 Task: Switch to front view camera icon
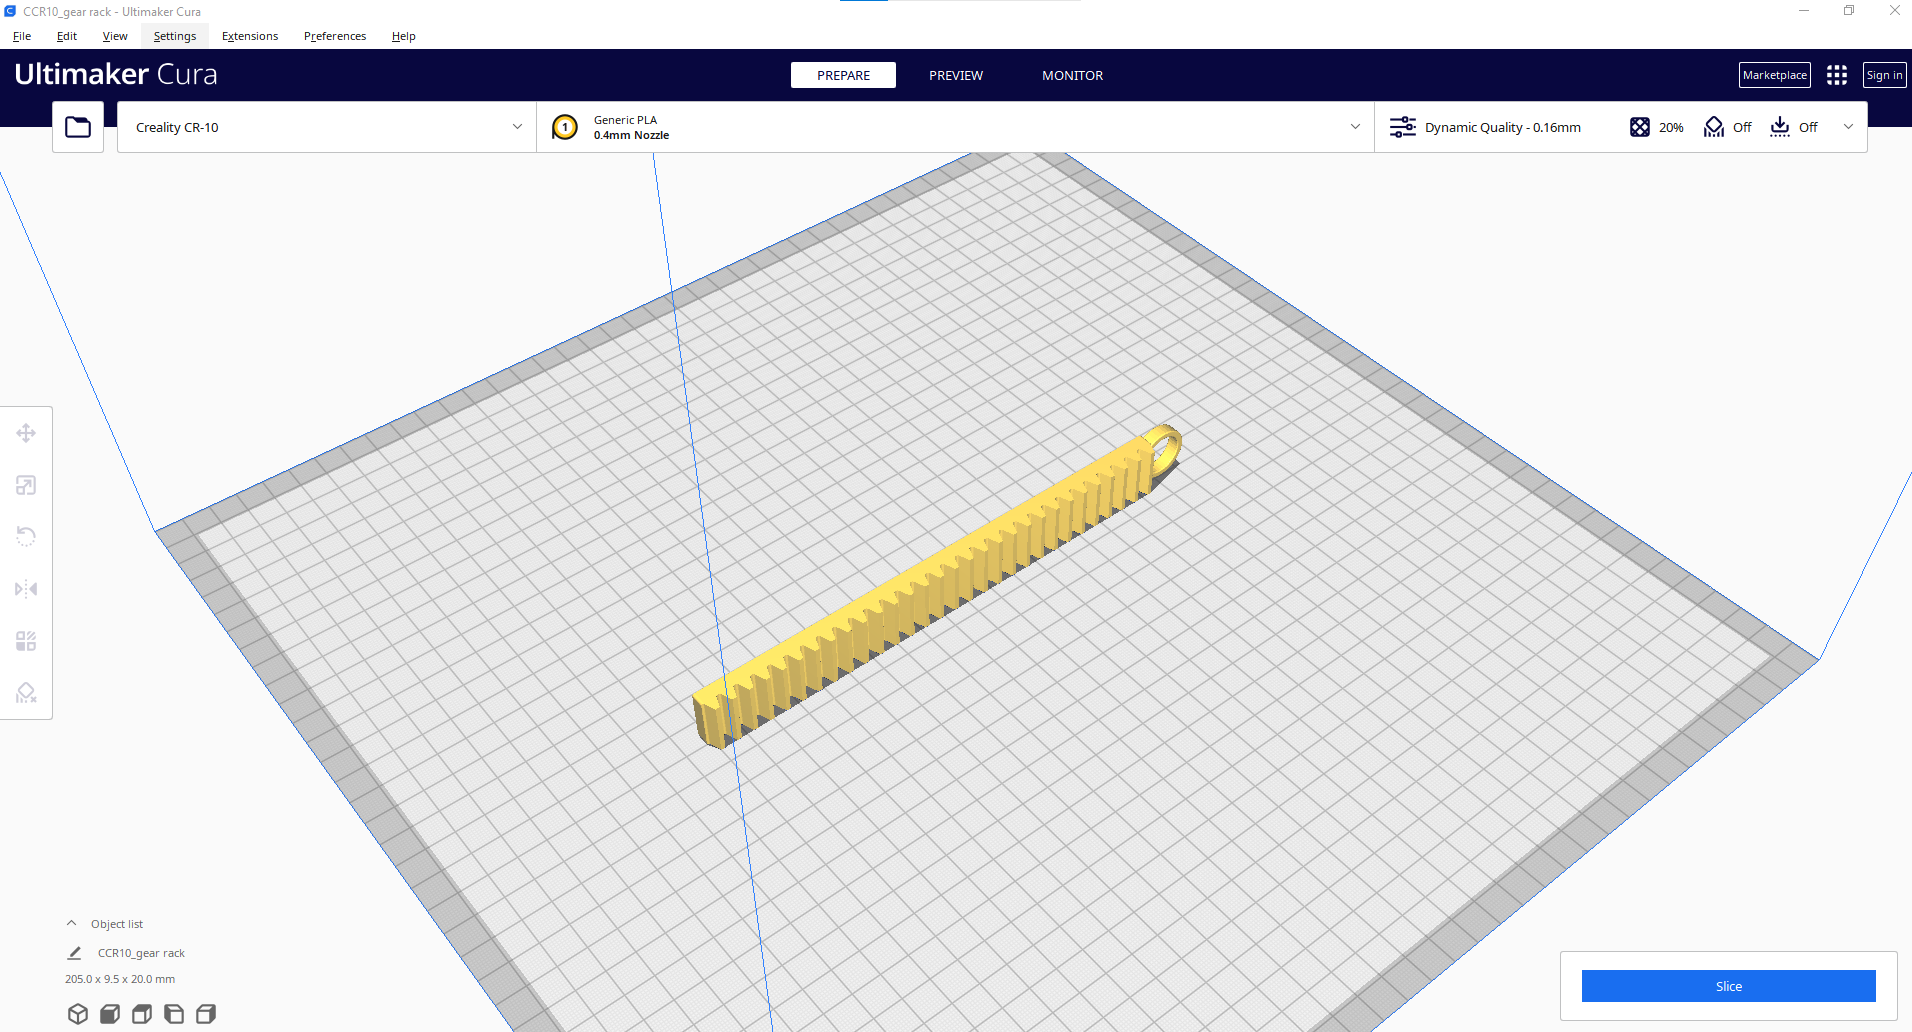click(110, 1013)
